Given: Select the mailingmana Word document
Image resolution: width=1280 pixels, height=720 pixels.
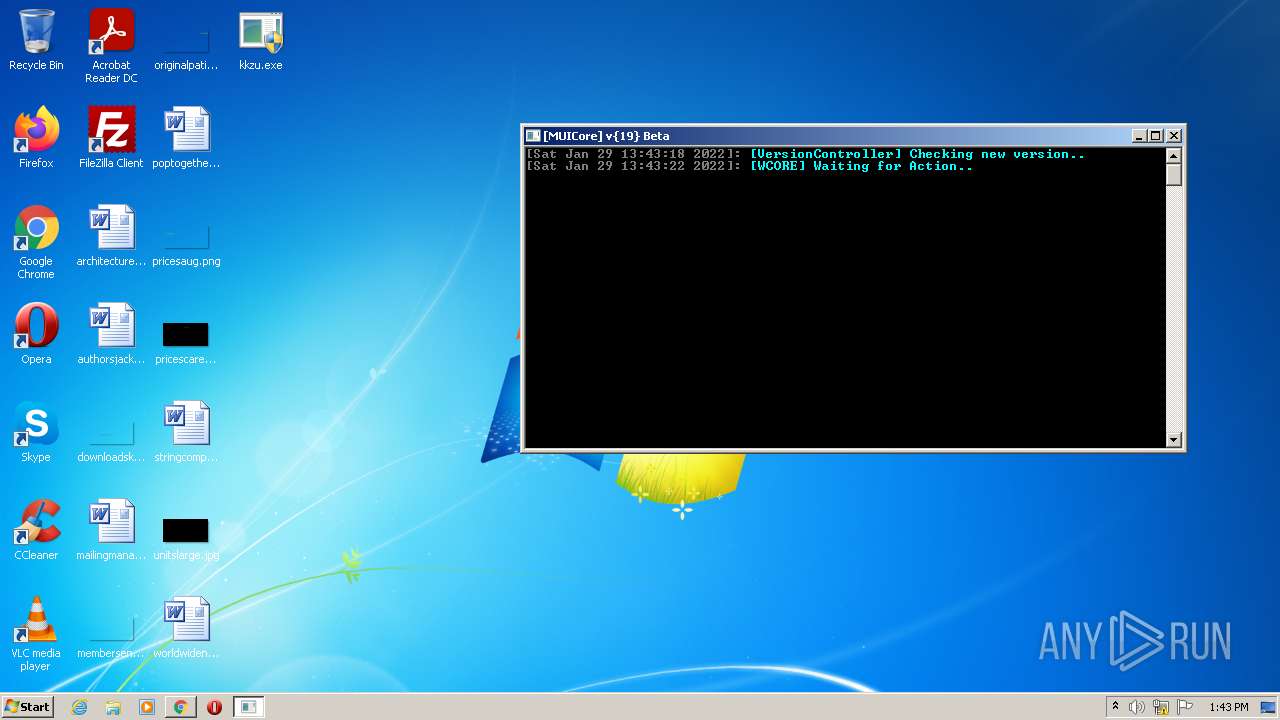Looking at the screenshot, I should [111, 531].
